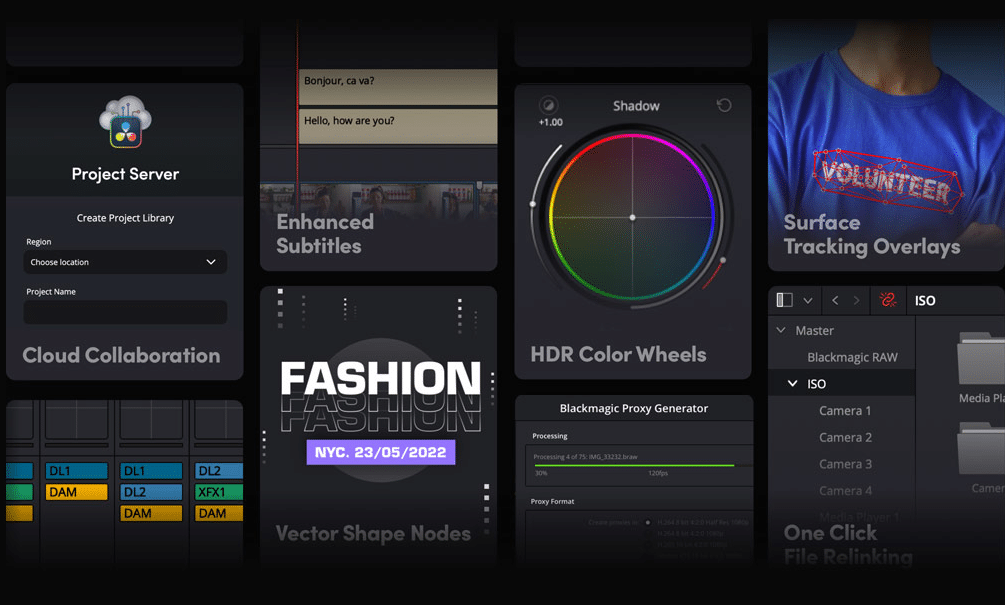Image resolution: width=1005 pixels, height=605 pixels.
Task: Toggle the bin list sidebar panel icon
Action: coord(785,300)
